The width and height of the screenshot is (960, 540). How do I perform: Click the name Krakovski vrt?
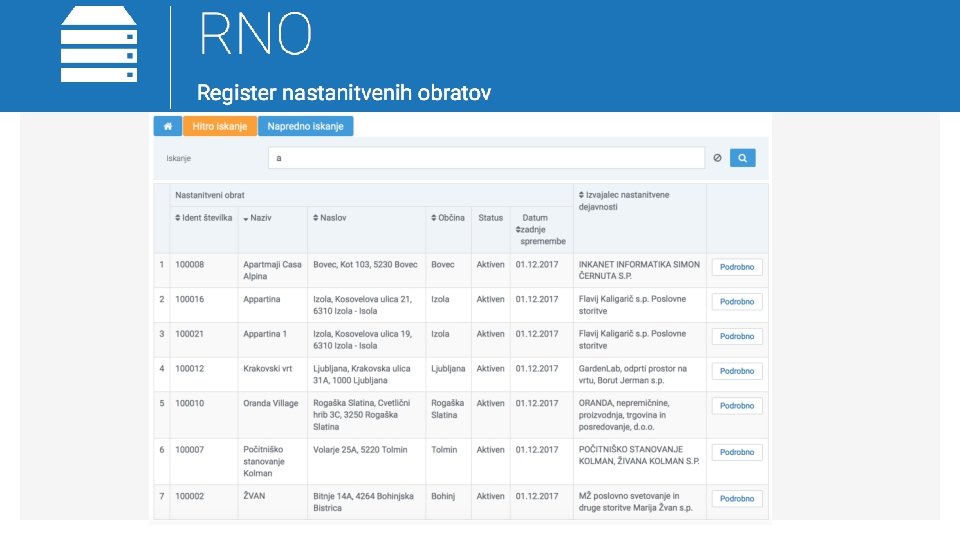[268, 369]
